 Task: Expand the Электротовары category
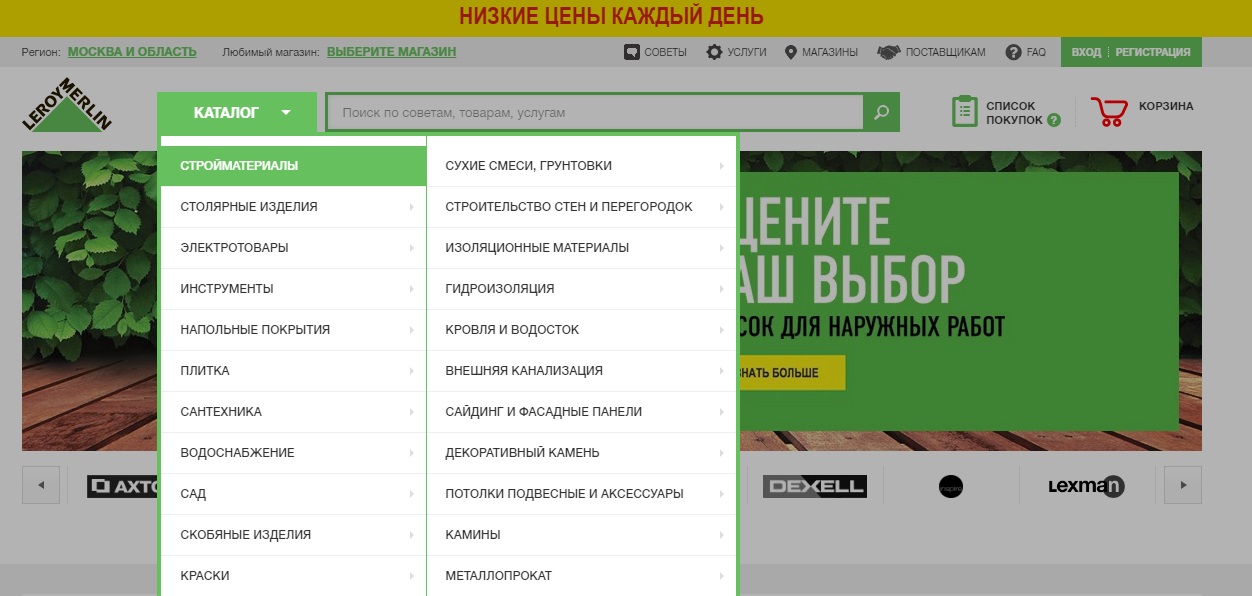(x=292, y=248)
